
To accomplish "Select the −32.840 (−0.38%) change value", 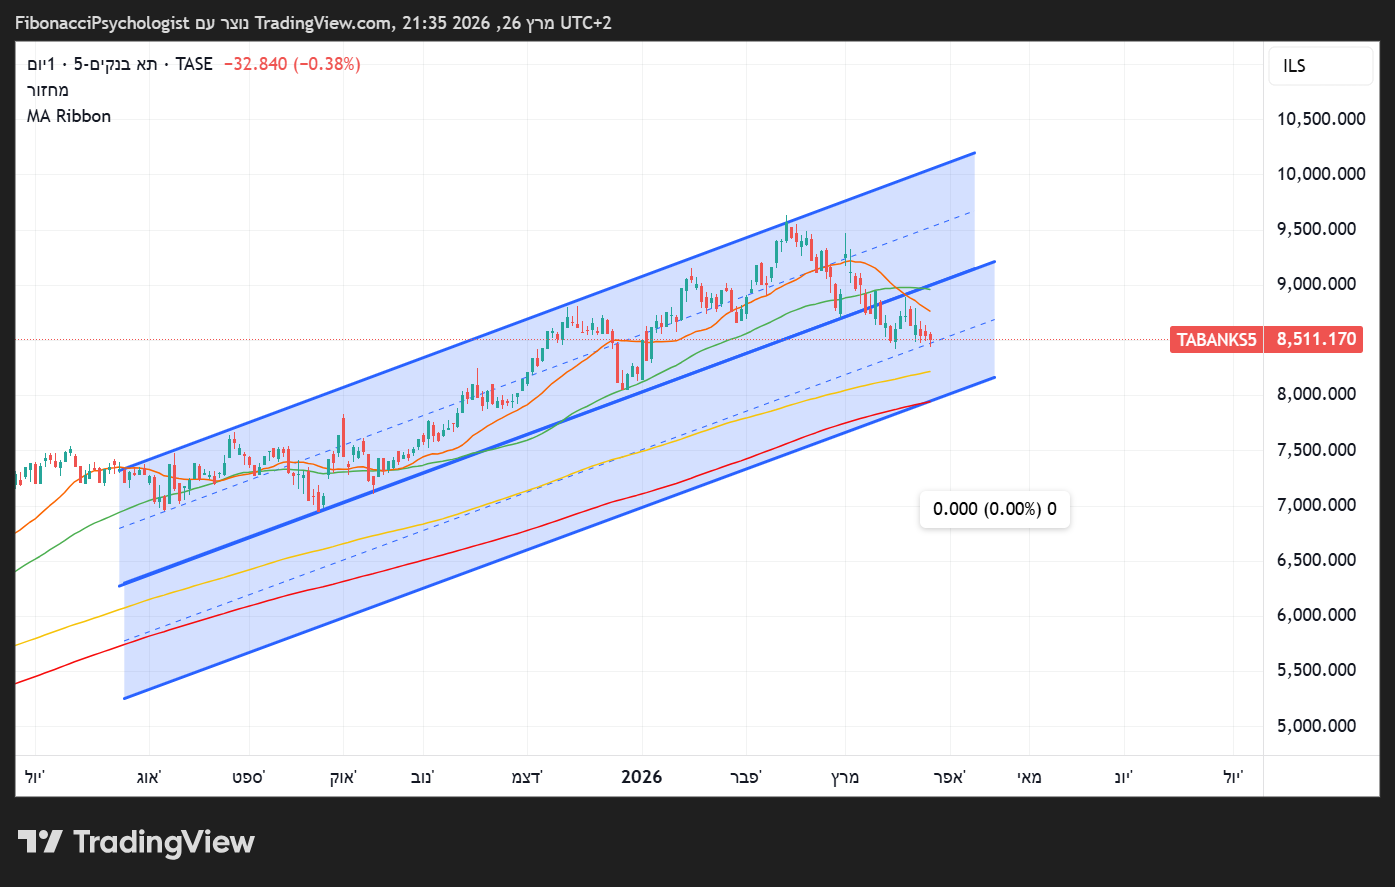I will (x=292, y=64).
